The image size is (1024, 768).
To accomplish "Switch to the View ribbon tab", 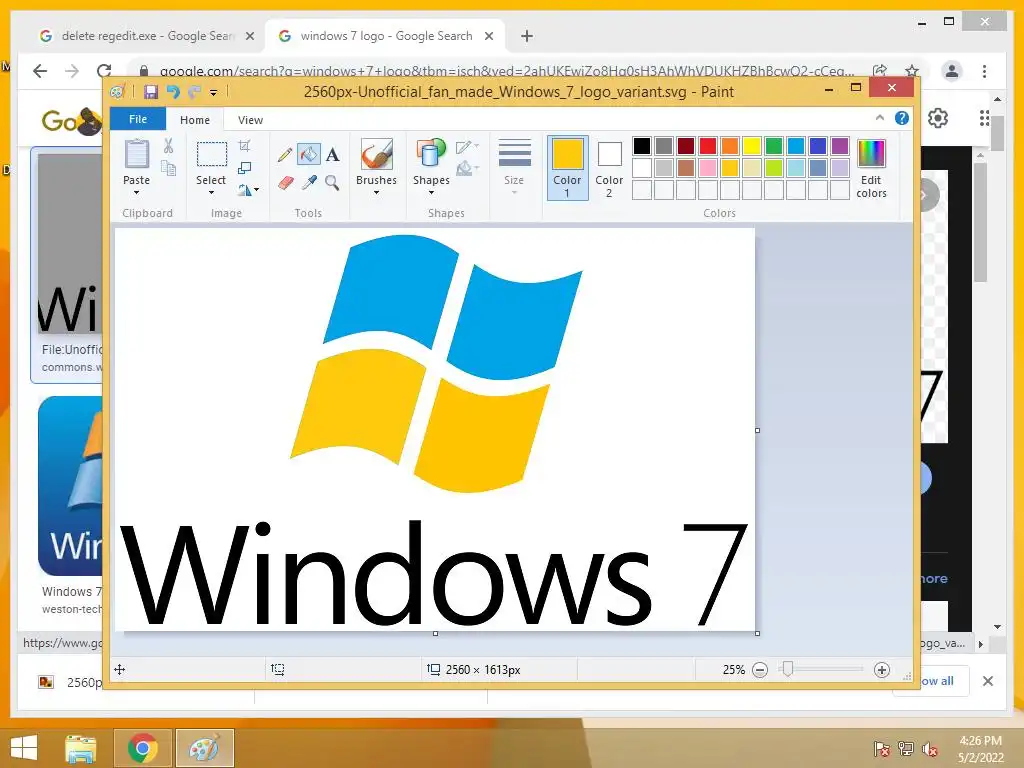I will (x=250, y=120).
